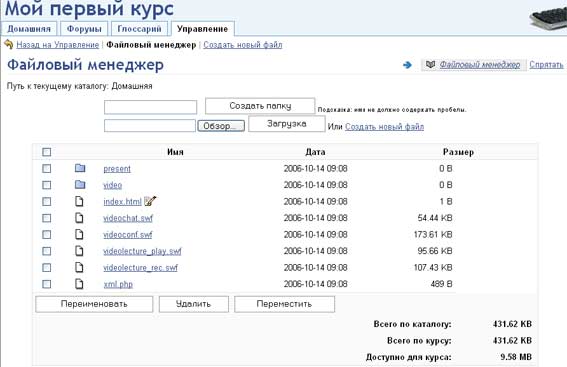Image resolution: width=567 pixels, height=367 pixels.
Task: Click the edit pencil icon beside index.html
Action: 150,201
